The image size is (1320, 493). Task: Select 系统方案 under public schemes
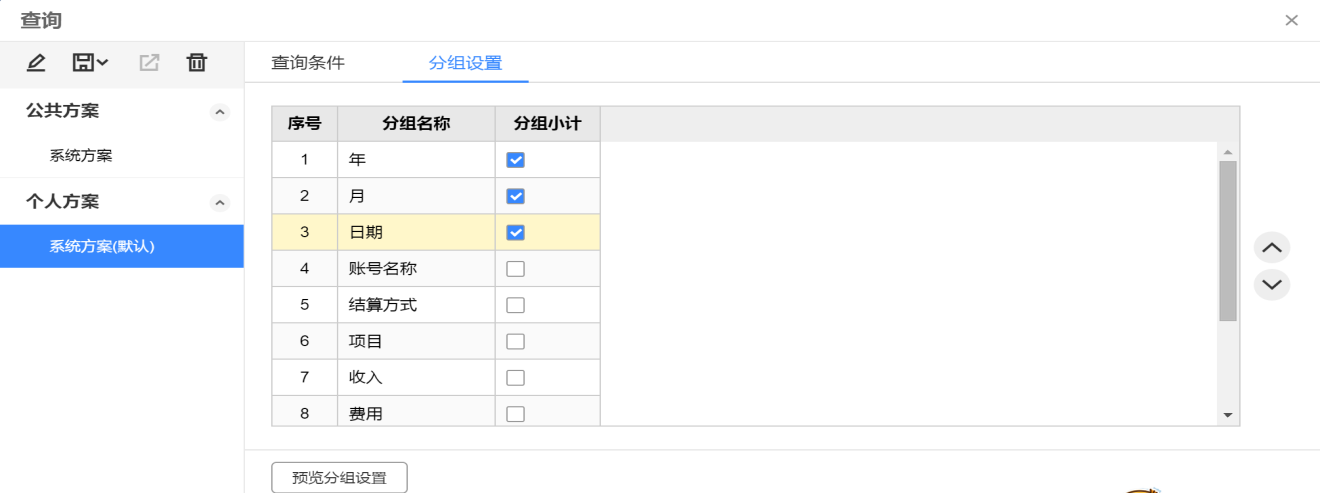pyautogui.click(x=81, y=156)
